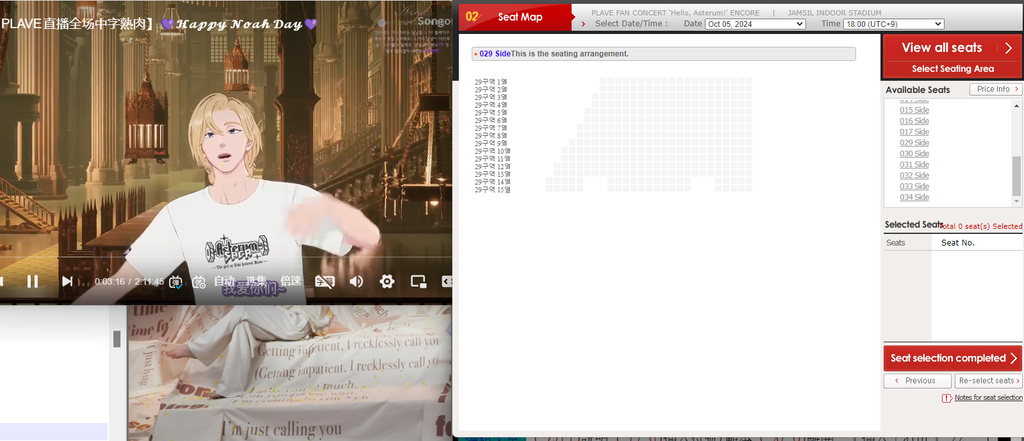This screenshot has width=1024, height=441.
Task: Click Available Seats list scrollbar thumb
Action: click(1017, 176)
